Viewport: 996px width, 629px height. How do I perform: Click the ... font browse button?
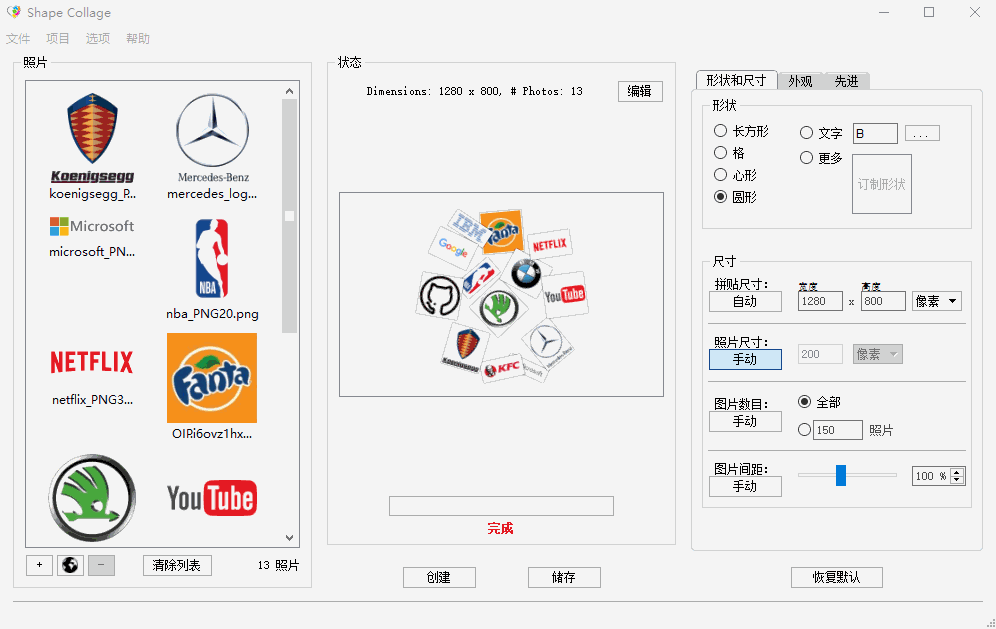tap(922, 133)
